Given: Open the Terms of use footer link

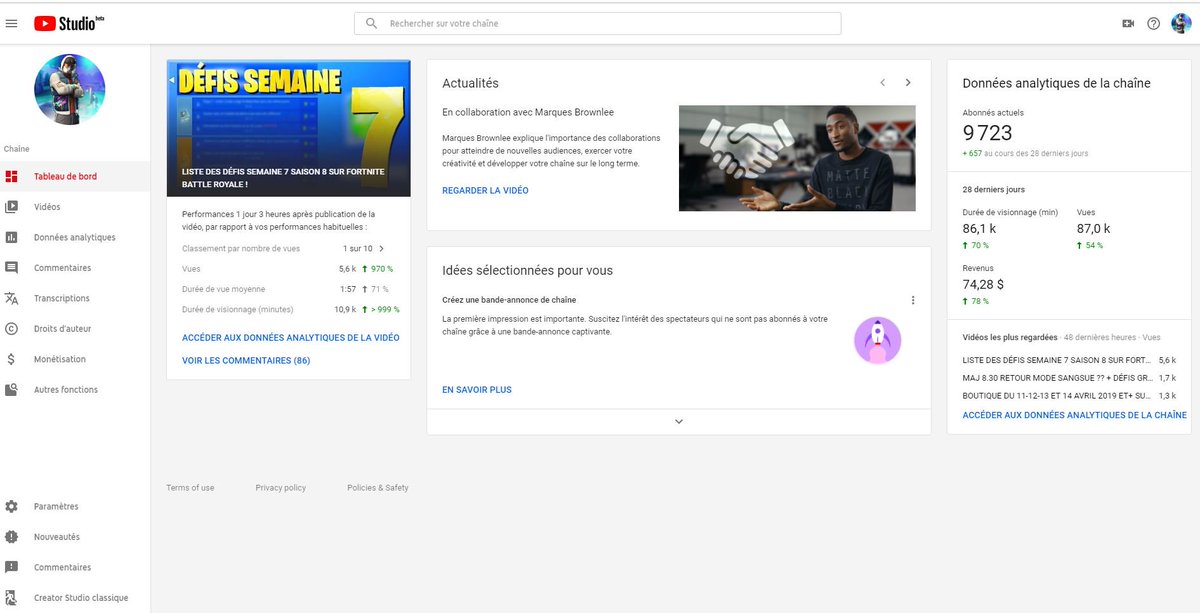Looking at the screenshot, I should click(190, 488).
